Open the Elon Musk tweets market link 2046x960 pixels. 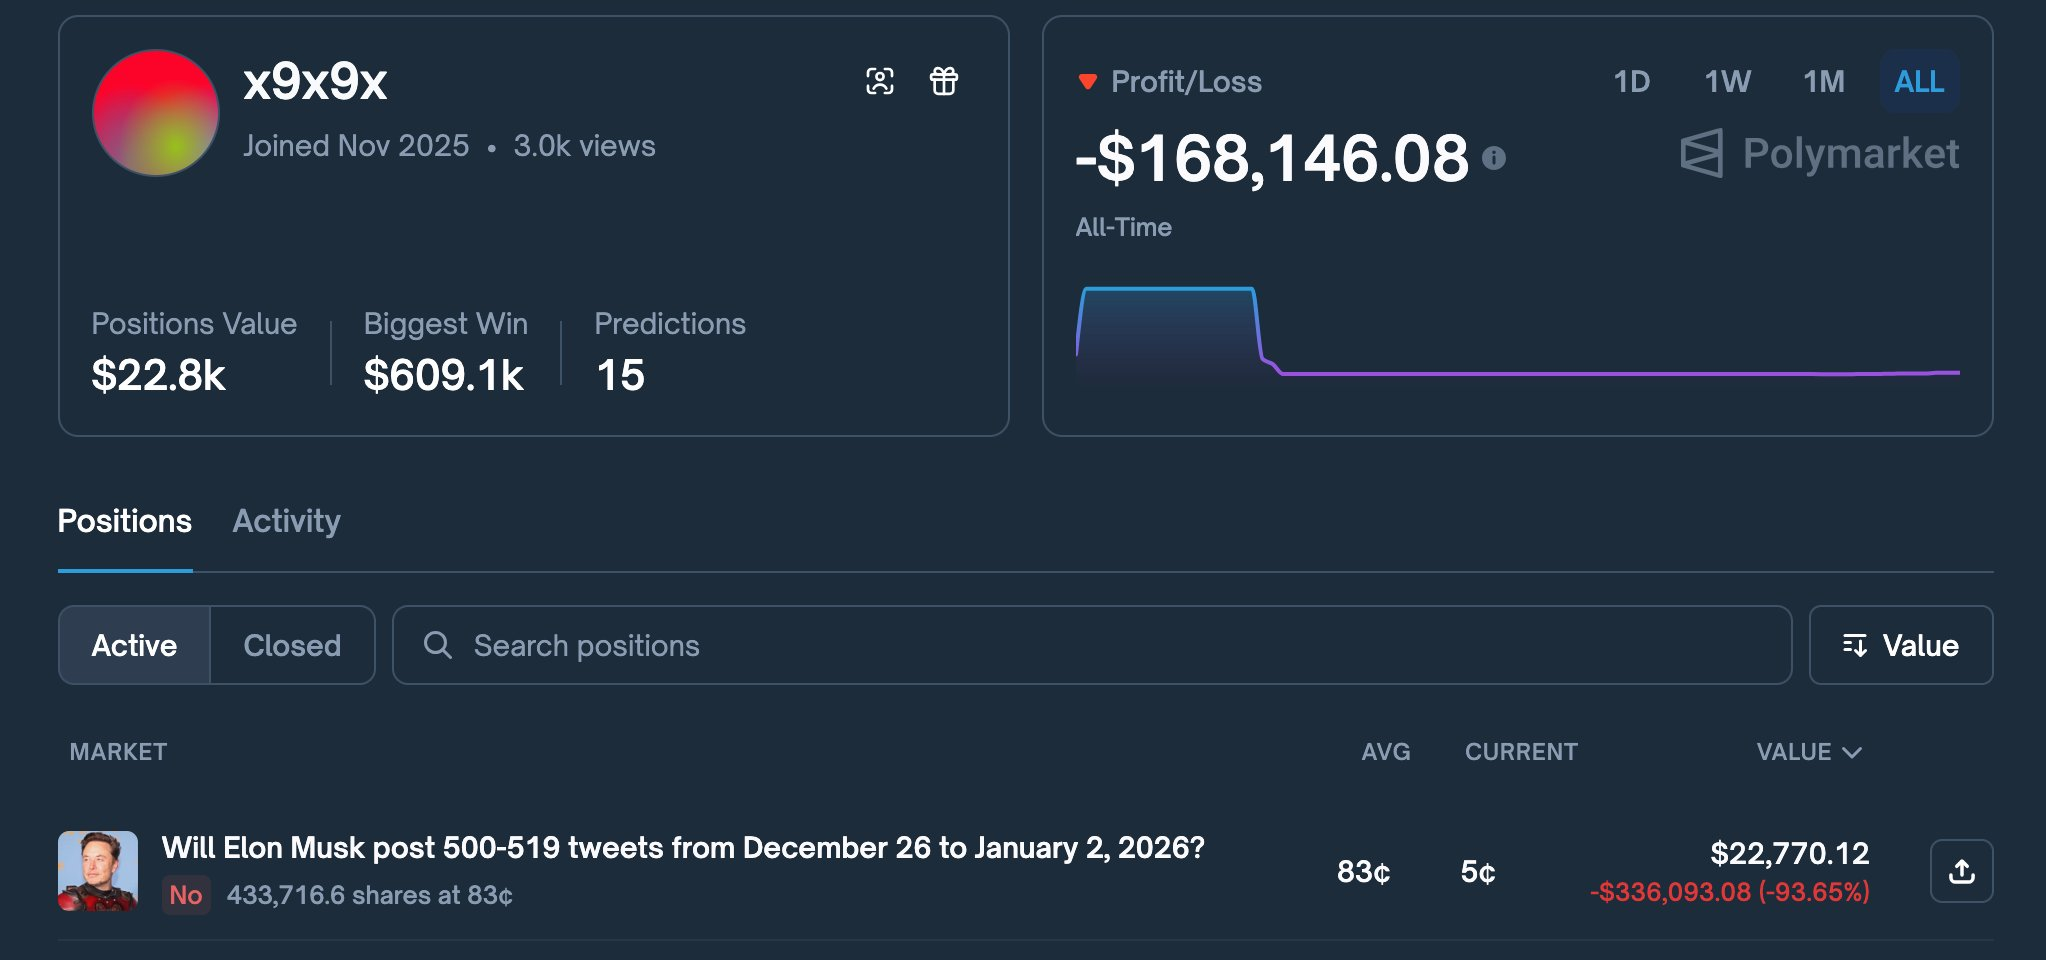[682, 848]
